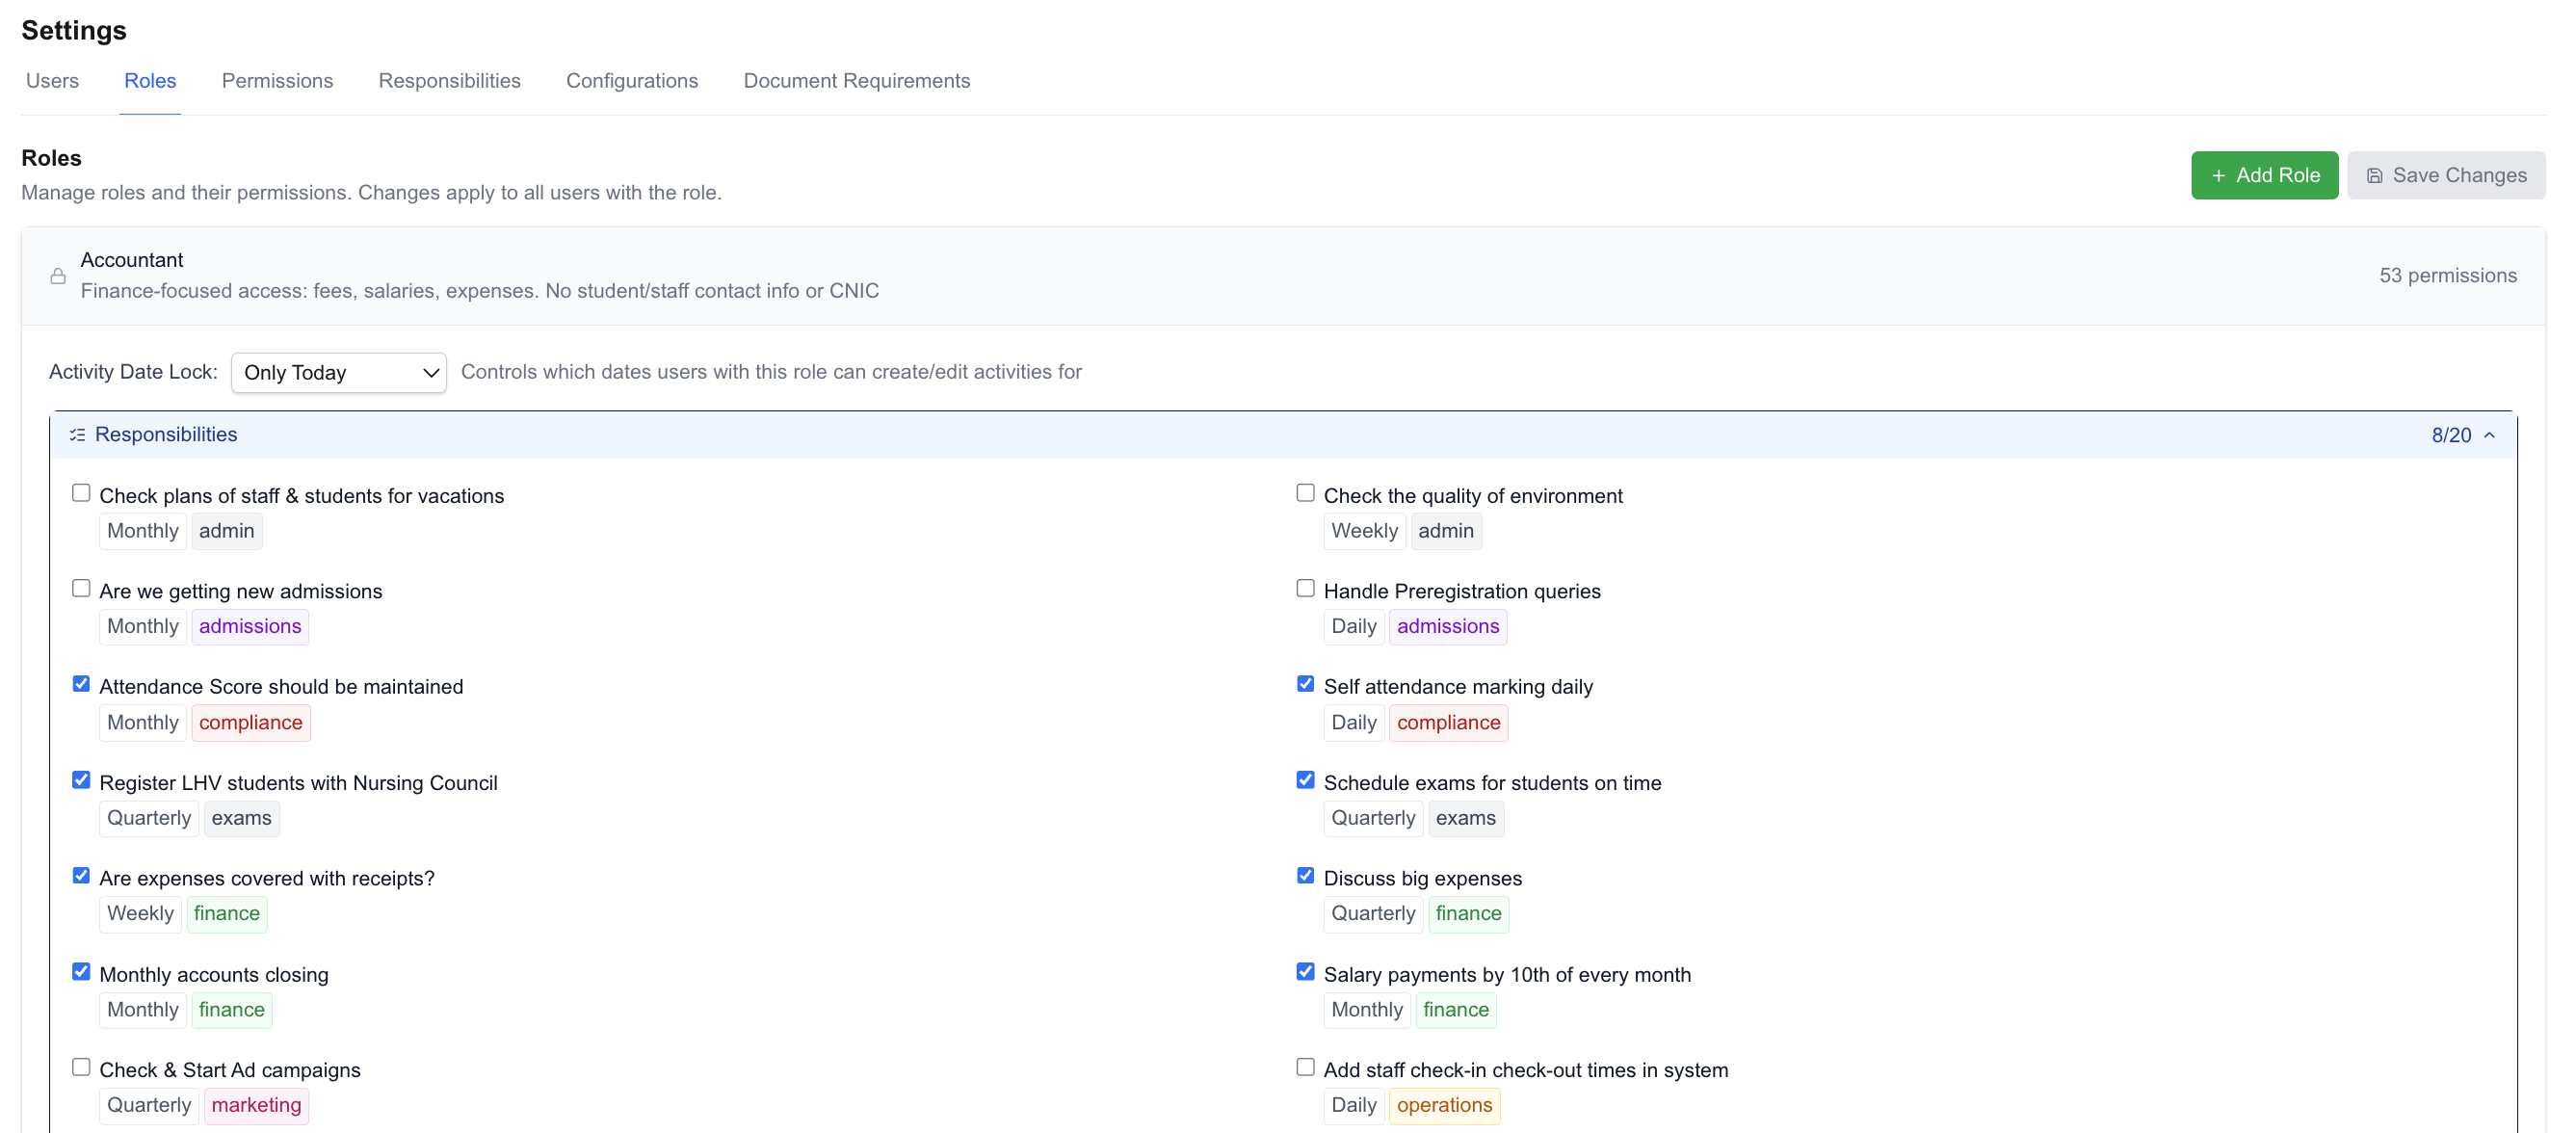Click the lock icon beside Accountant role

(x=58, y=276)
